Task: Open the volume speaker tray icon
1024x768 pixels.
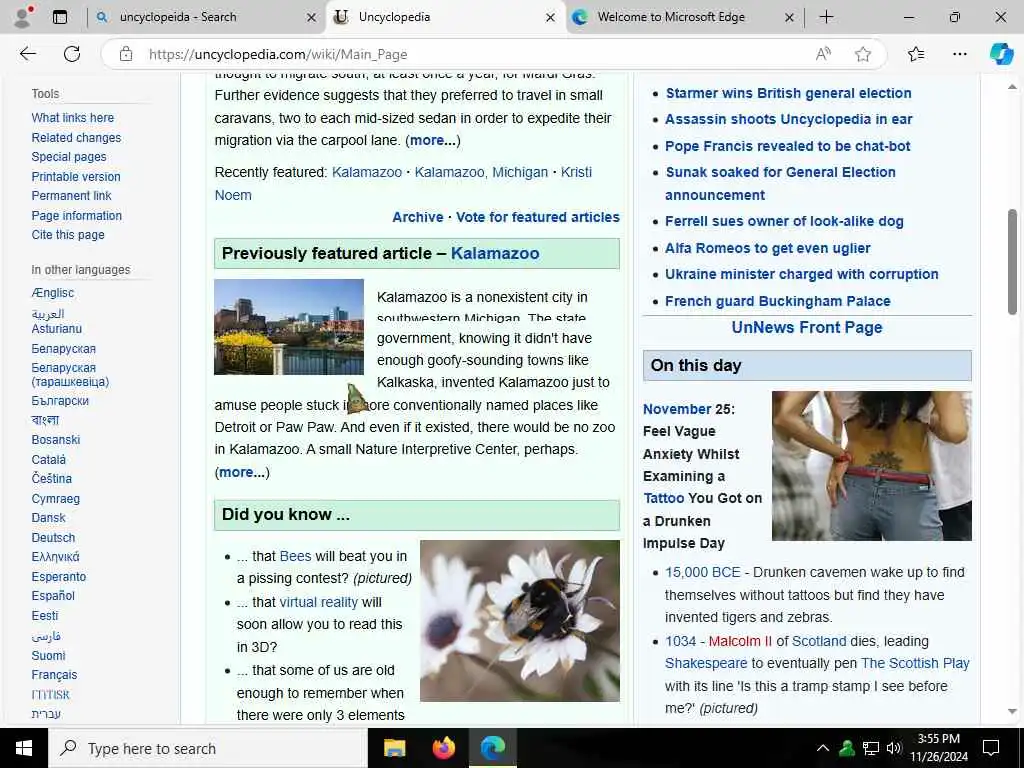Action: tap(894, 748)
